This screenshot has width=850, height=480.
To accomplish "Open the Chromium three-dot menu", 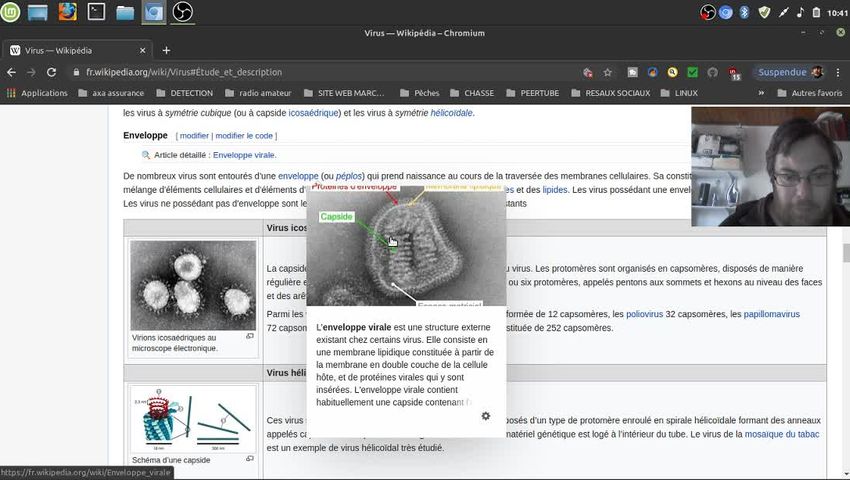I will 838,72.
